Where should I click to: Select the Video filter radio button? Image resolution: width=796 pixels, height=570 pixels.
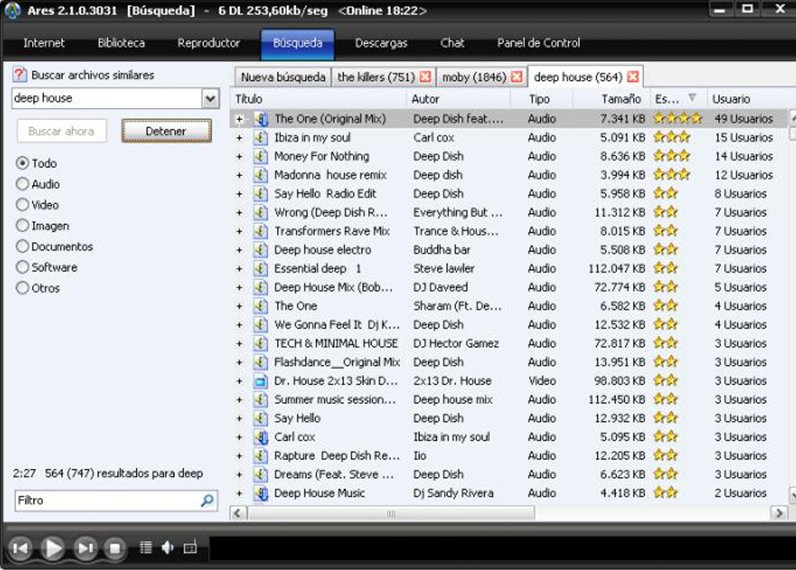[22, 205]
